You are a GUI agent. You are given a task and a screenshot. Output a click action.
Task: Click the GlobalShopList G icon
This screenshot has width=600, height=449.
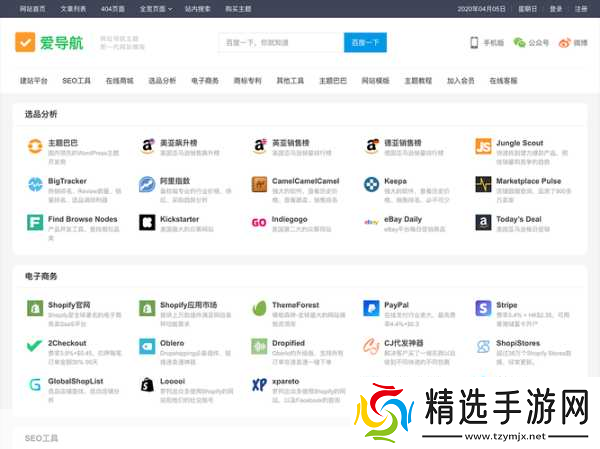[35, 384]
